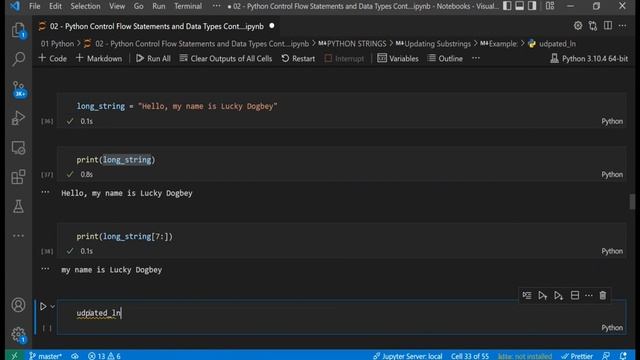The image size is (640, 360).
Task: Open the Go menu
Action: click(138, 6)
